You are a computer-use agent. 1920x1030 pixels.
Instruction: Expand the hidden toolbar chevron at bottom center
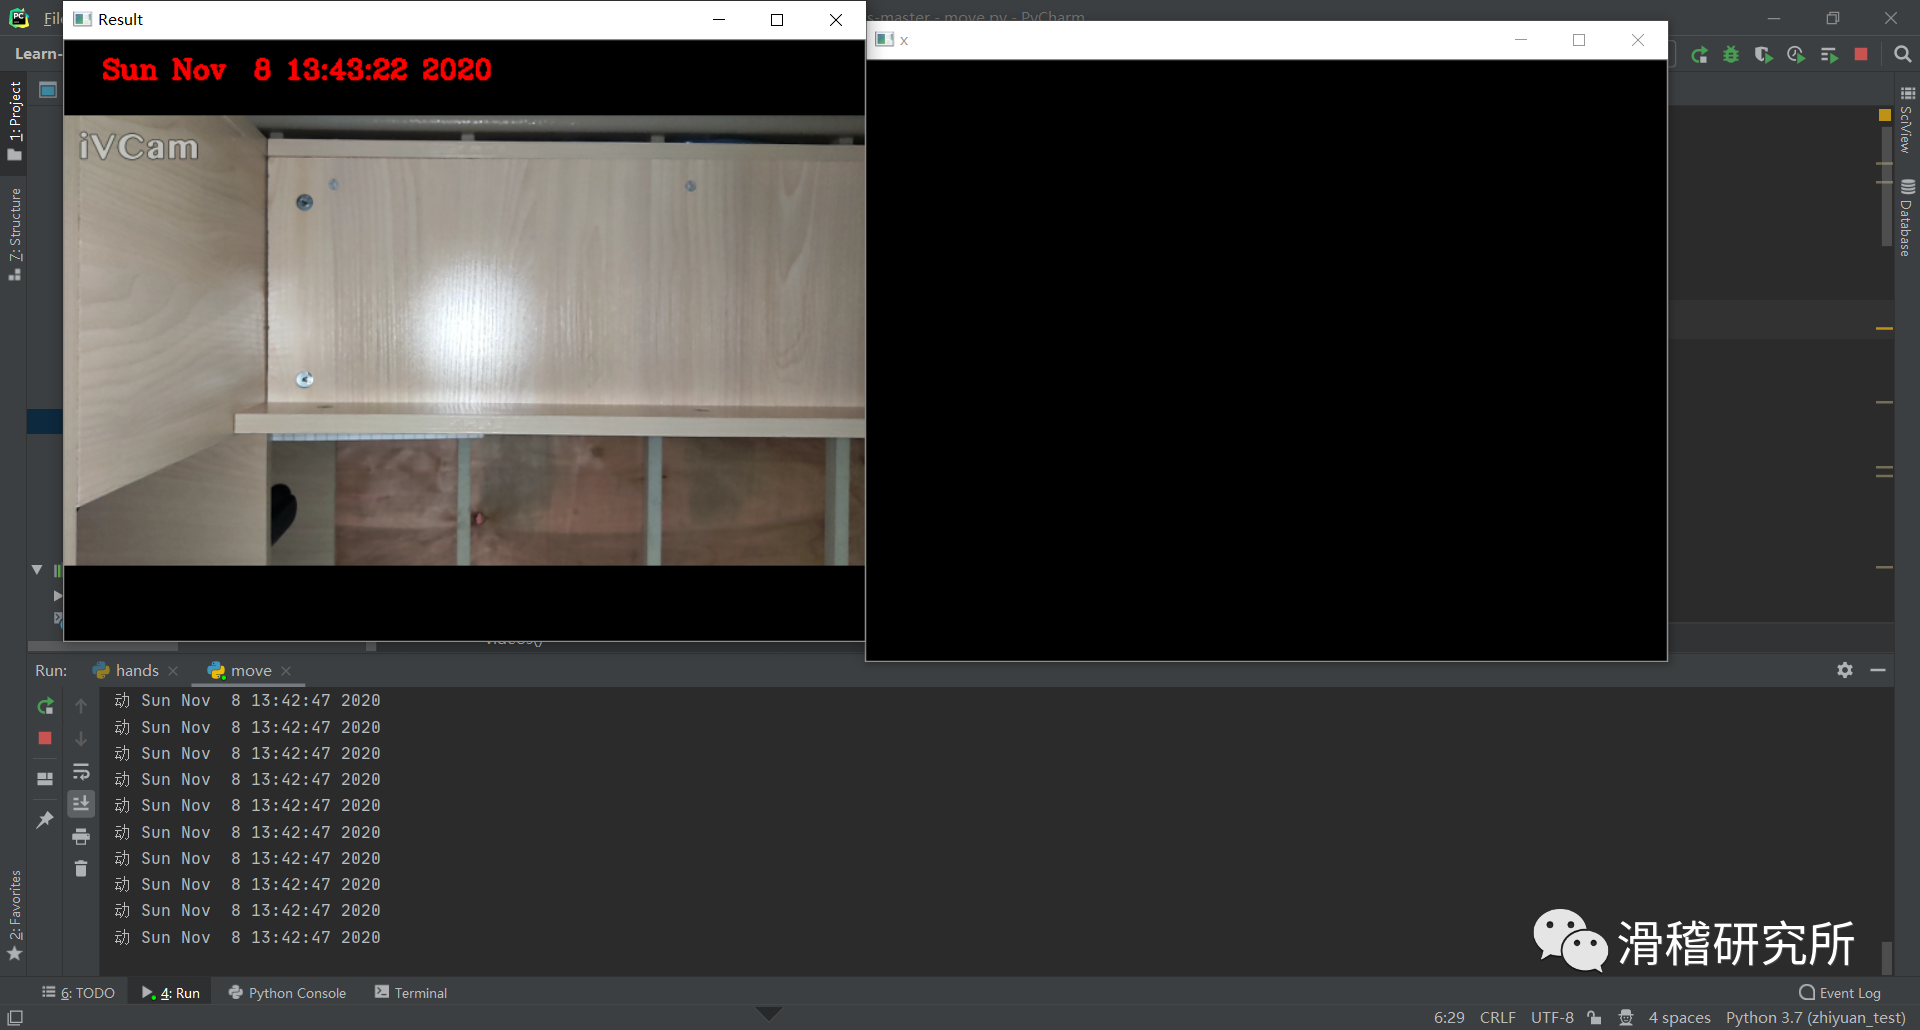tap(769, 1013)
